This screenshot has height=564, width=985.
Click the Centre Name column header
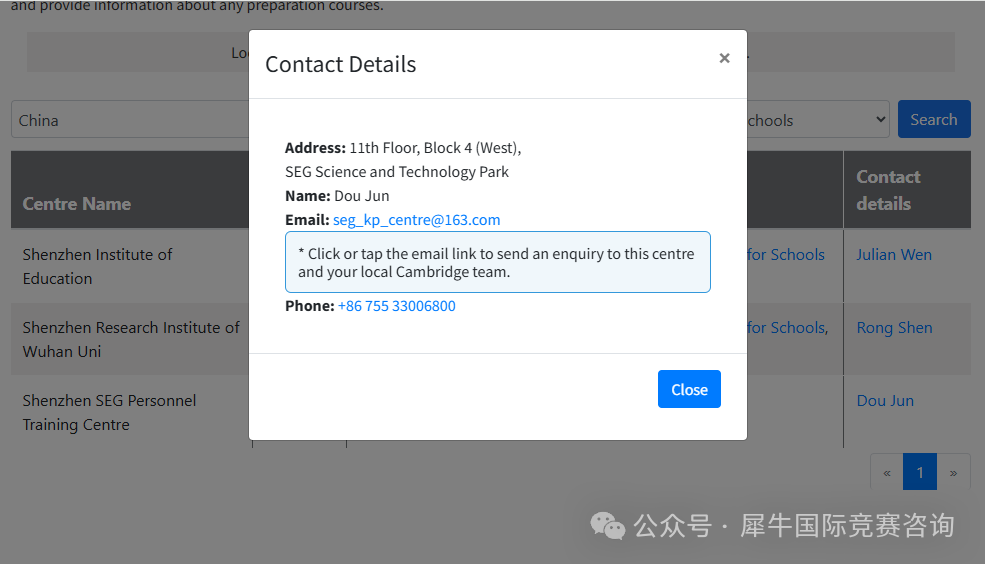pyautogui.click(x=77, y=204)
